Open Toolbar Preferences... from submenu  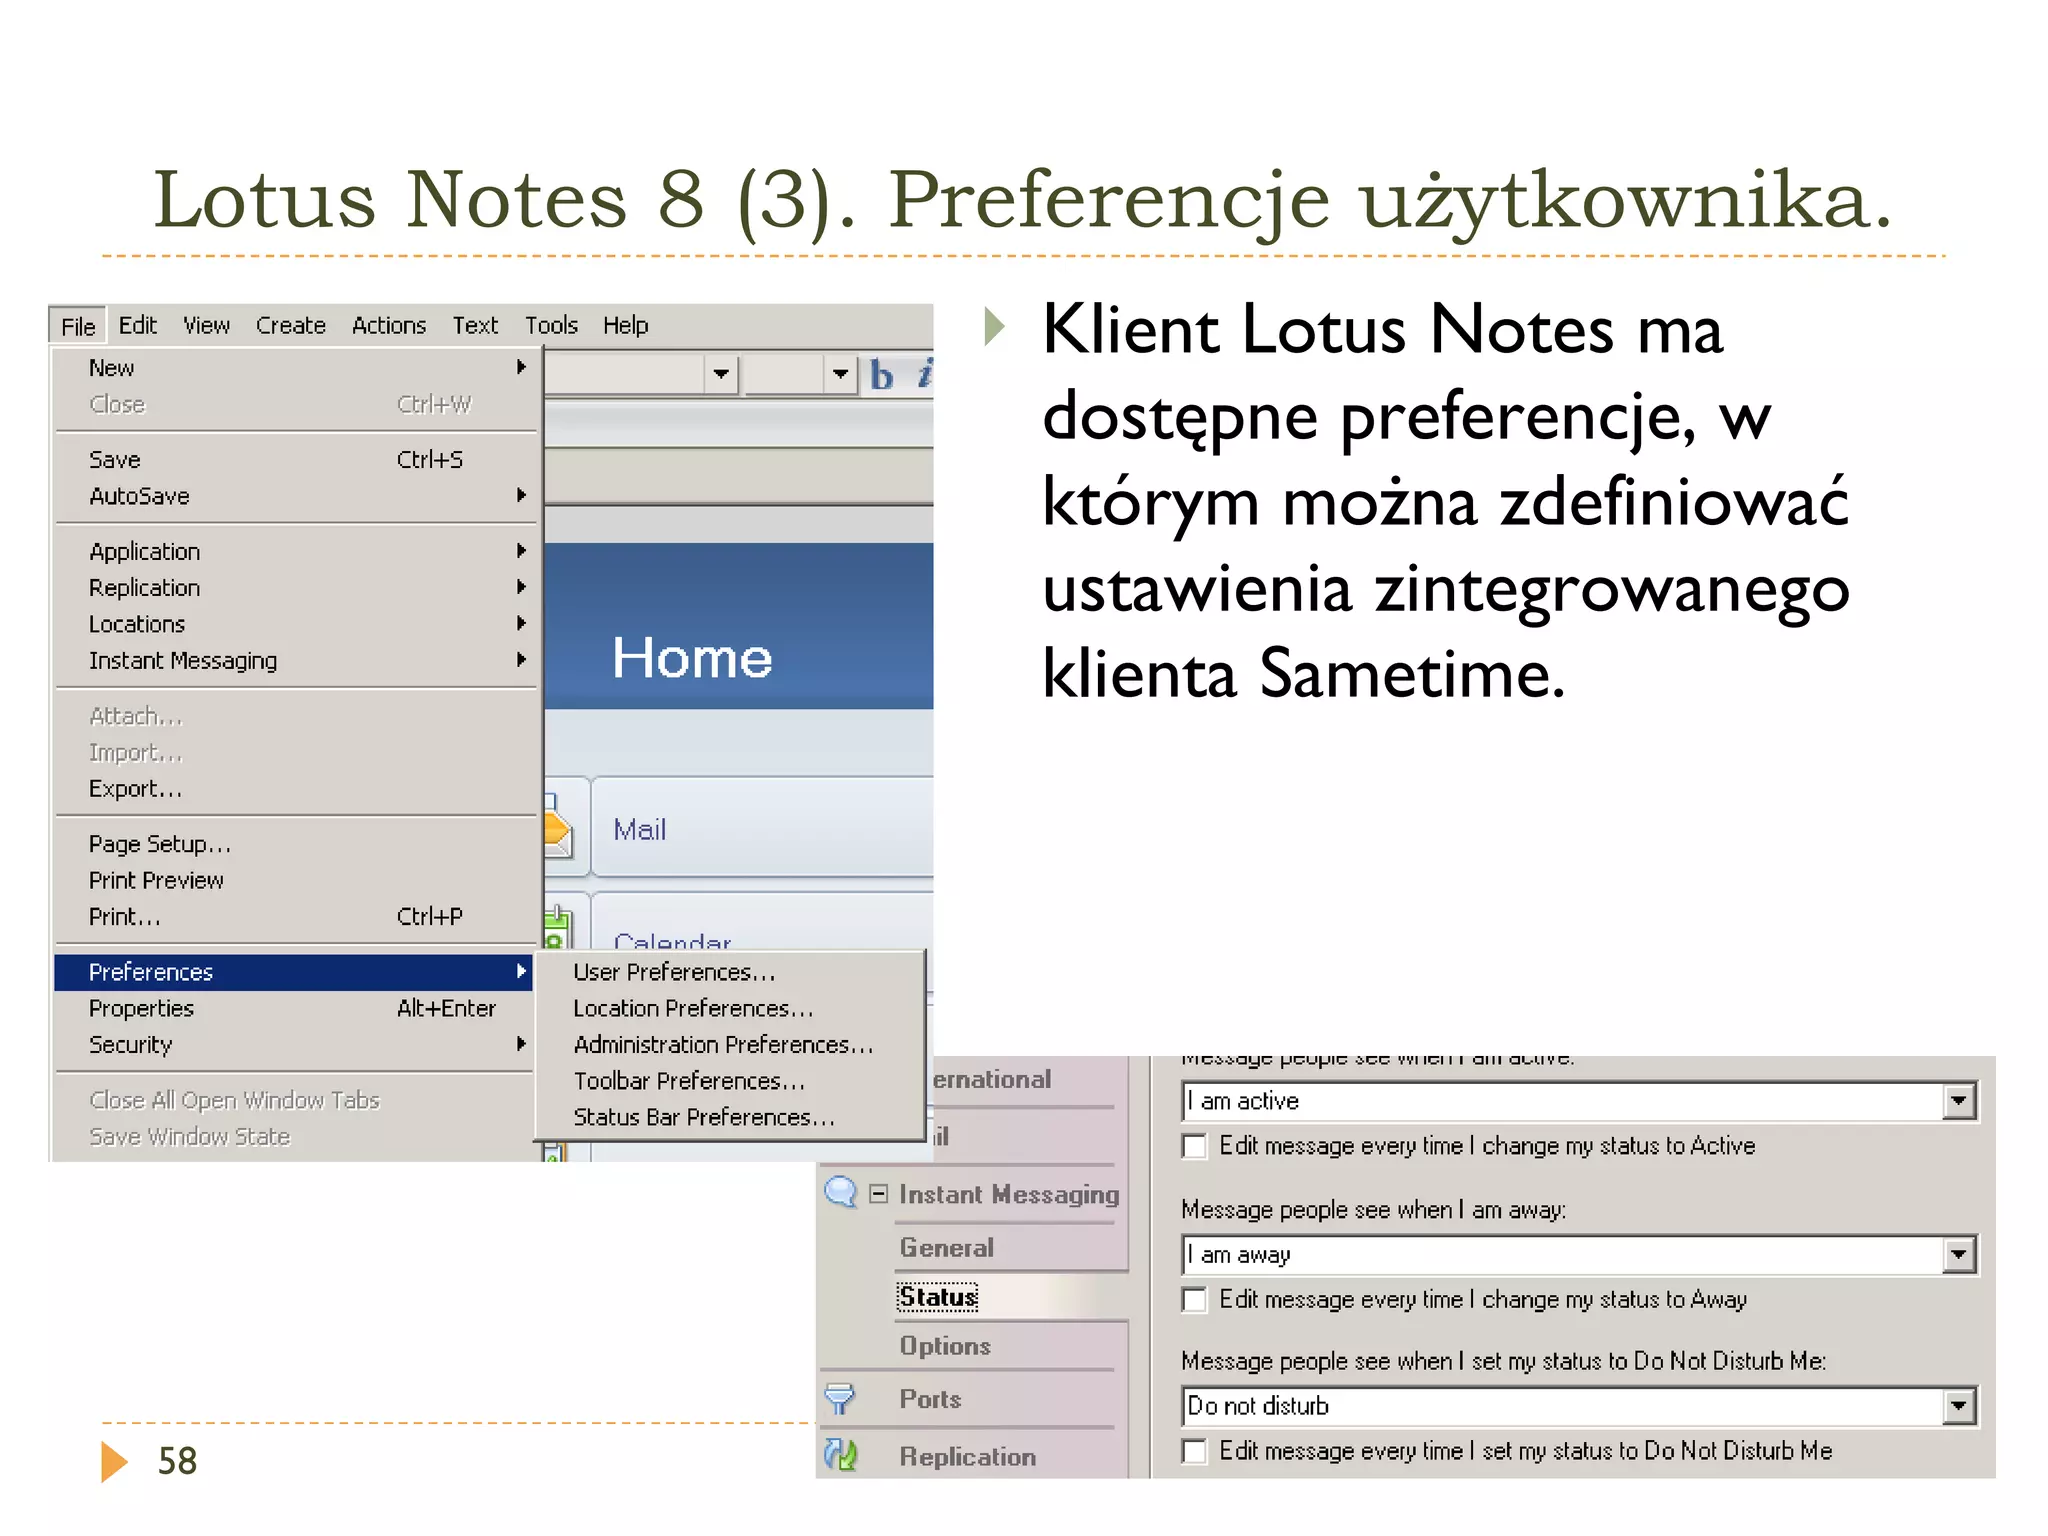729,1081
